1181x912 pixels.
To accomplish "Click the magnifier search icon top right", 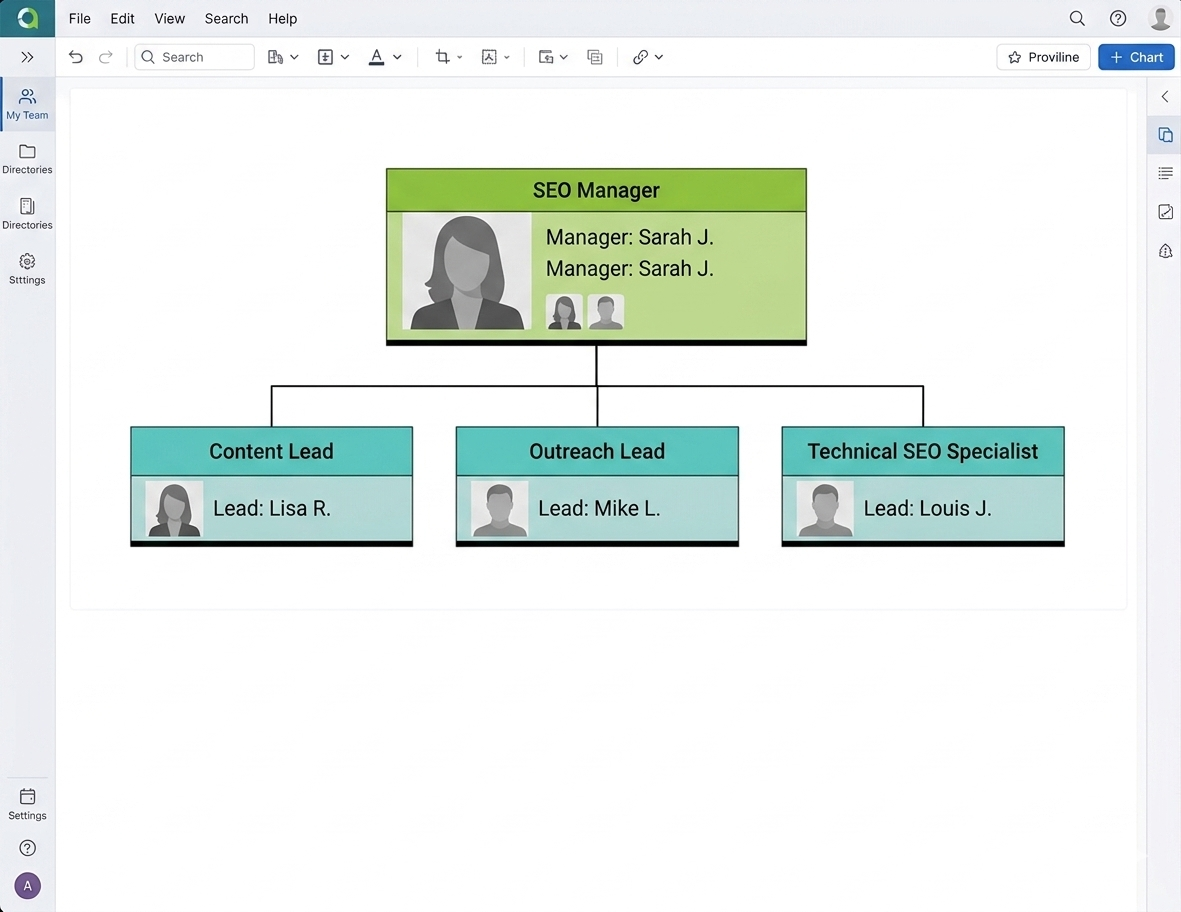I will (x=1077, y=18).
